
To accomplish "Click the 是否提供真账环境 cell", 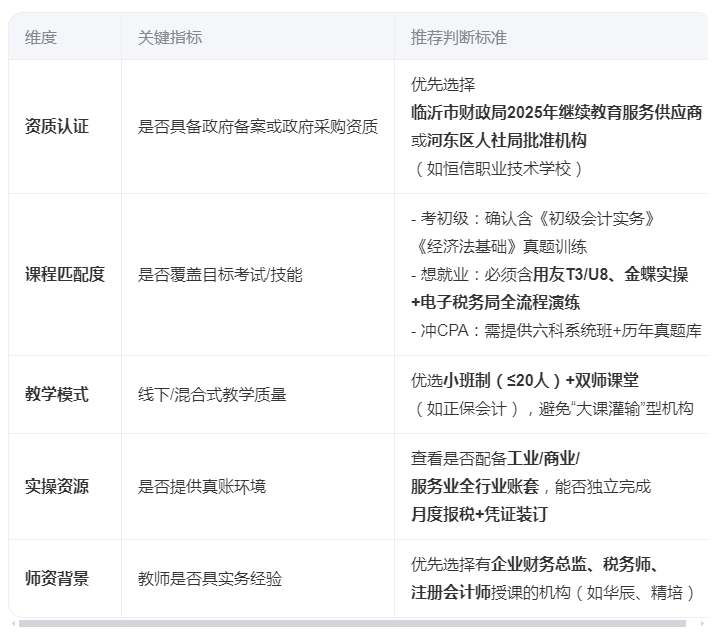I will pyautogui.click(x=201, y=487).
